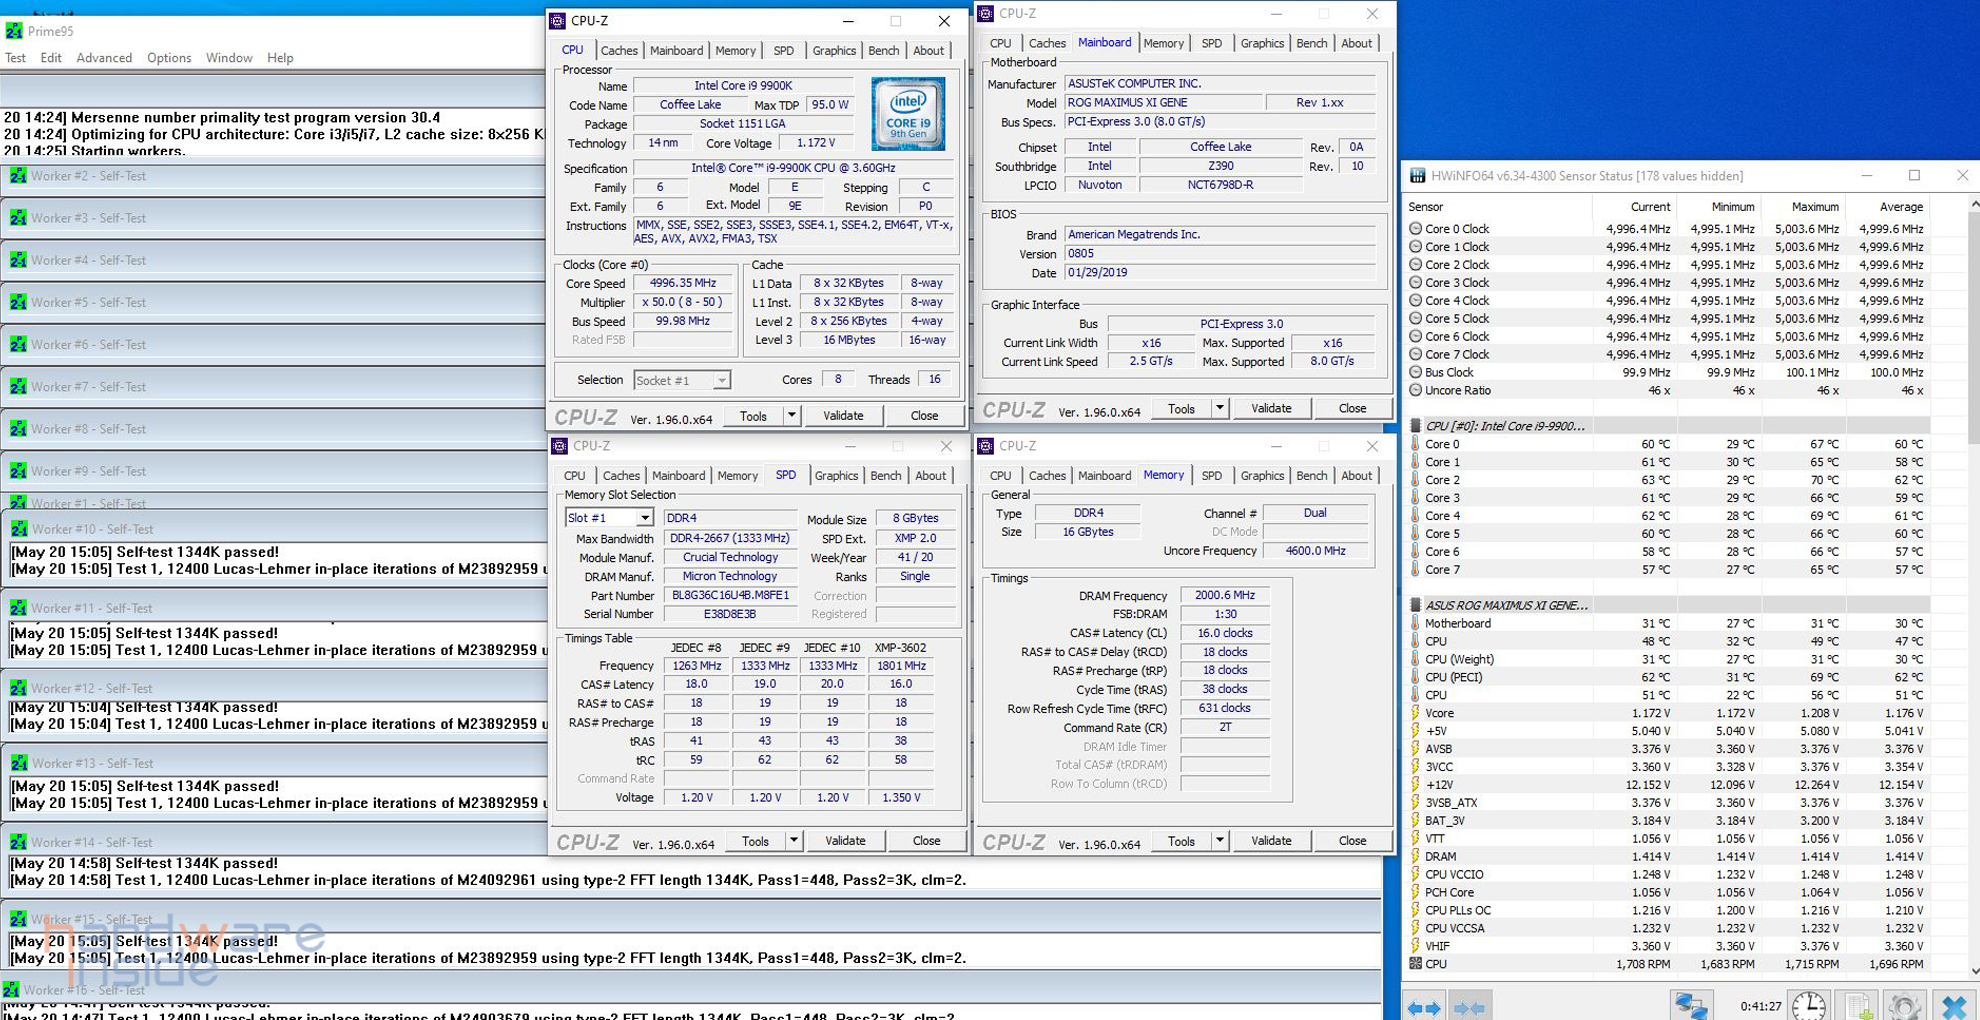Select the SPD tab in CPU-Z Memory window

click(1211, 475)
